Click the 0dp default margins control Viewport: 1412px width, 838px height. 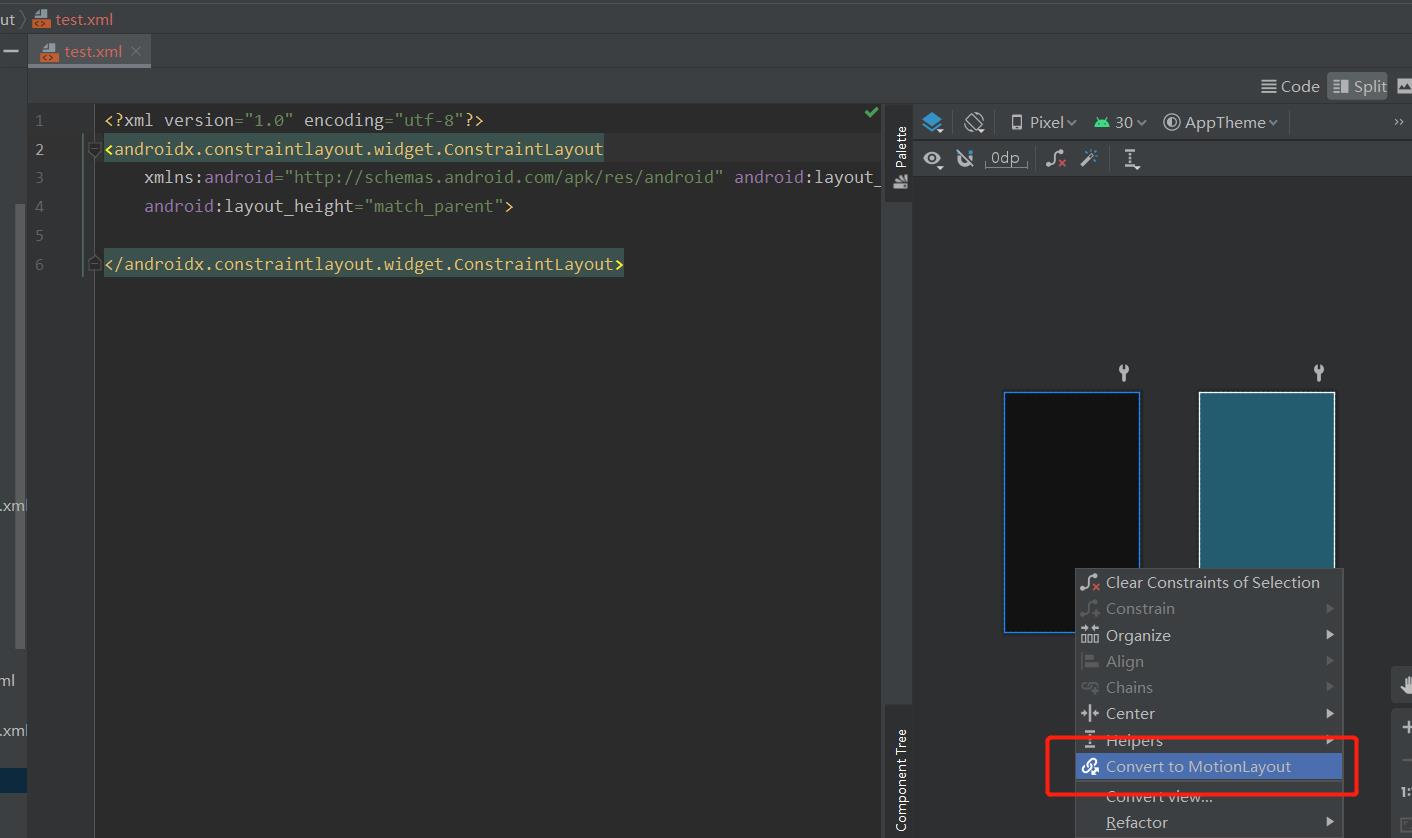1005,159
